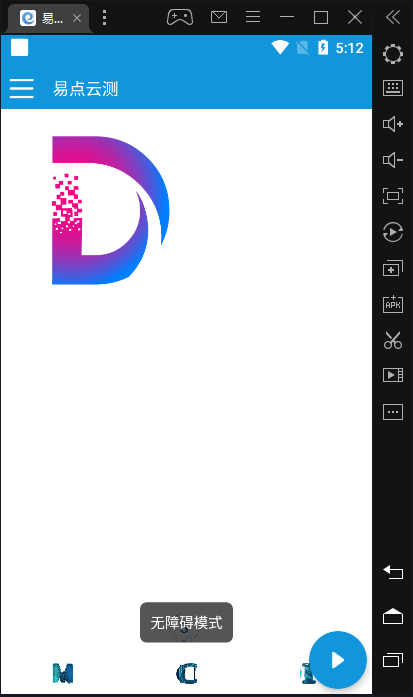
Task: Open the operation recorder icon
Action: pyautogui.click(x=393, y=232)
